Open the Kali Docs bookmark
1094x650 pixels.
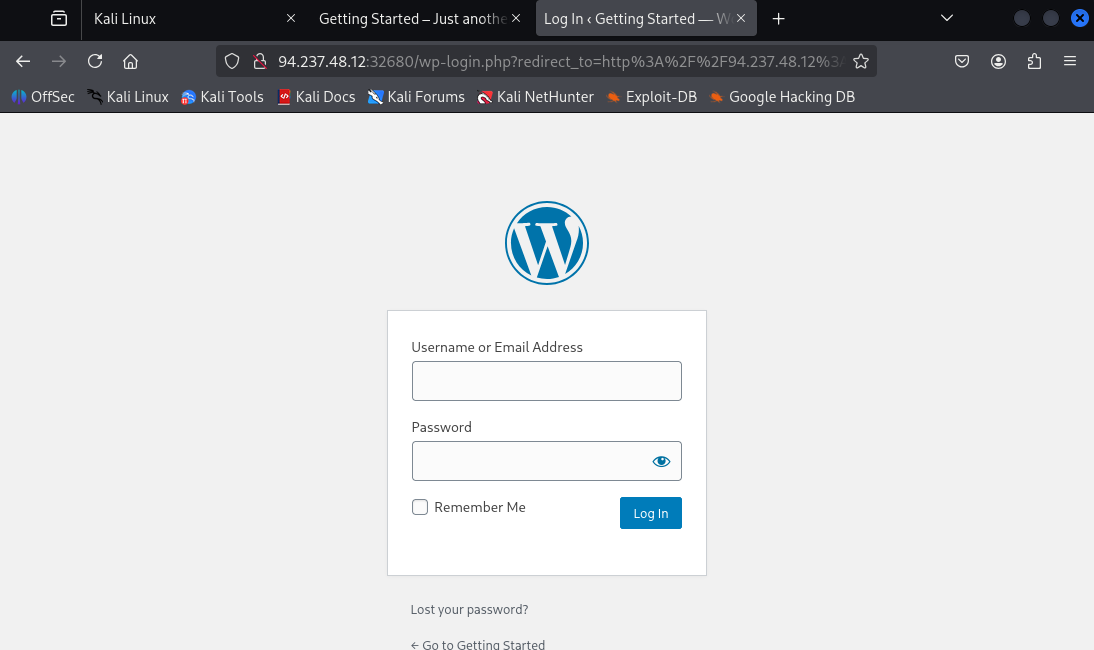pyautogui.click(x=316, y=97)
